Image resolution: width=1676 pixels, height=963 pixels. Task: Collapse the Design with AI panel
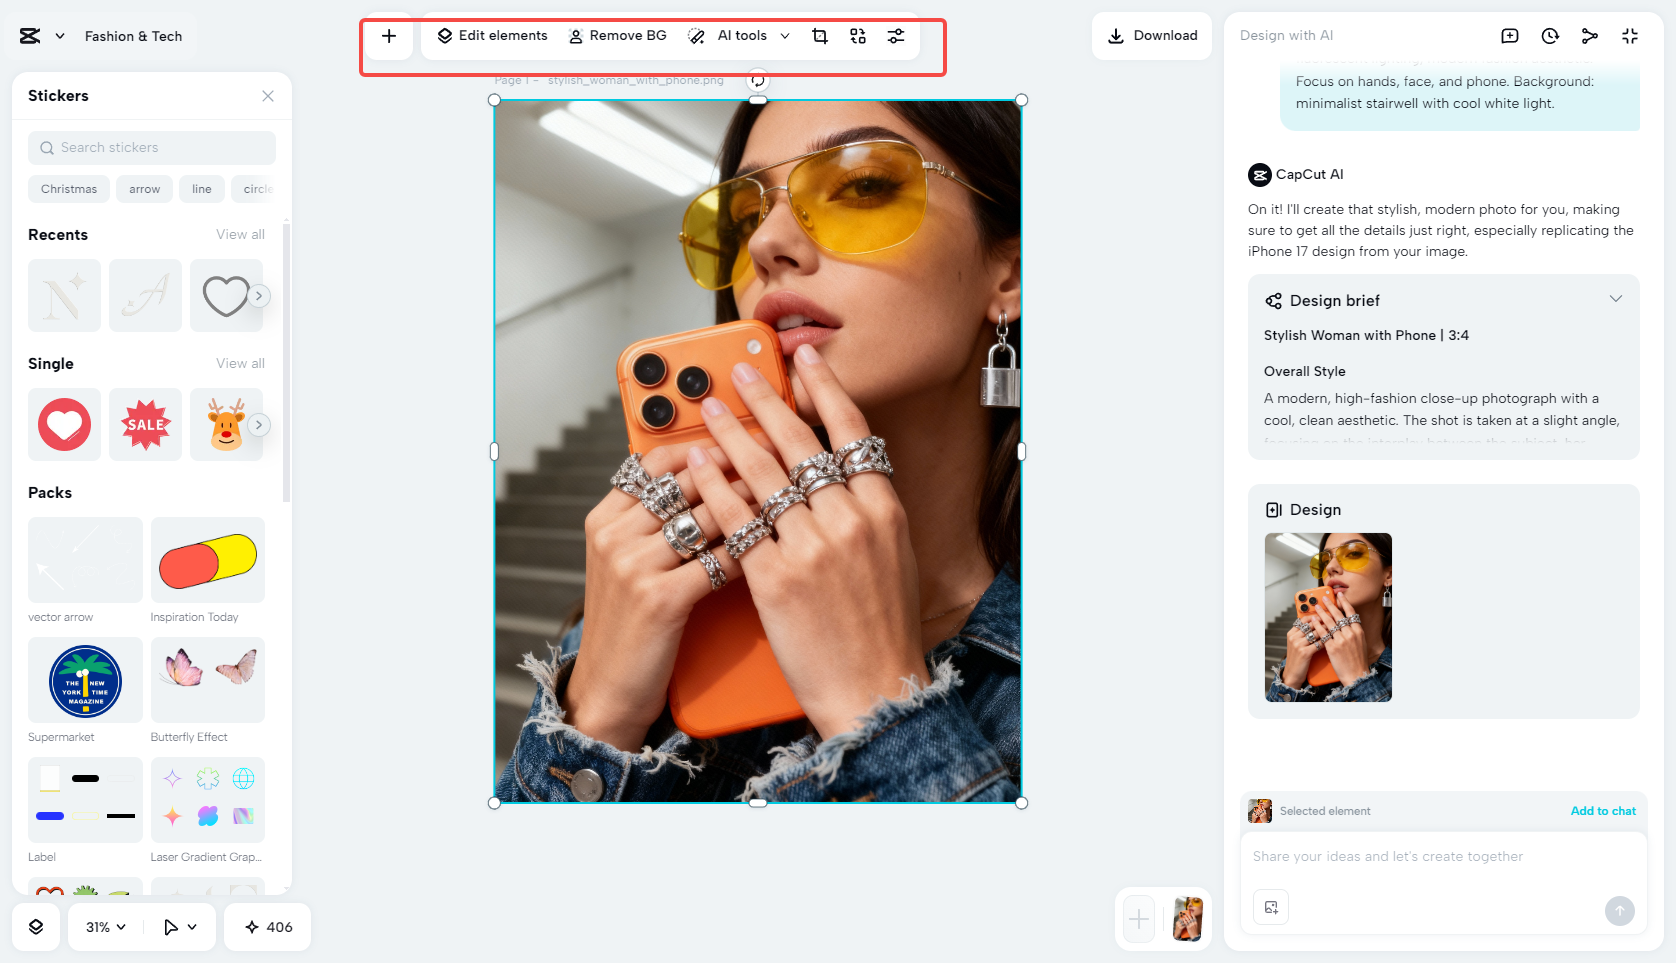click(x=1630, y=36)
